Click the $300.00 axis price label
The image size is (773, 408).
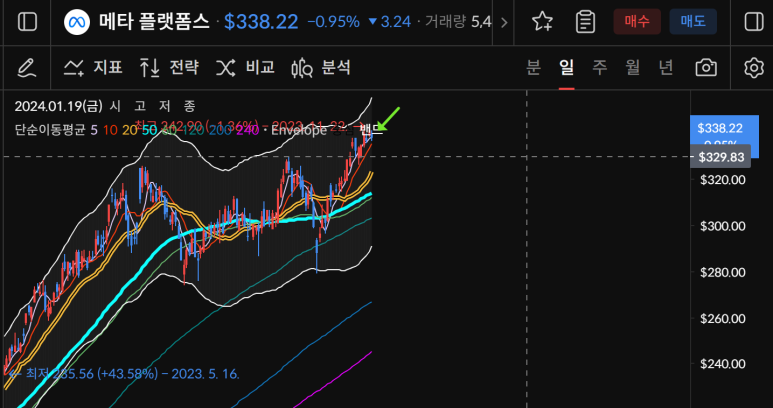click(x=723, y=226)
